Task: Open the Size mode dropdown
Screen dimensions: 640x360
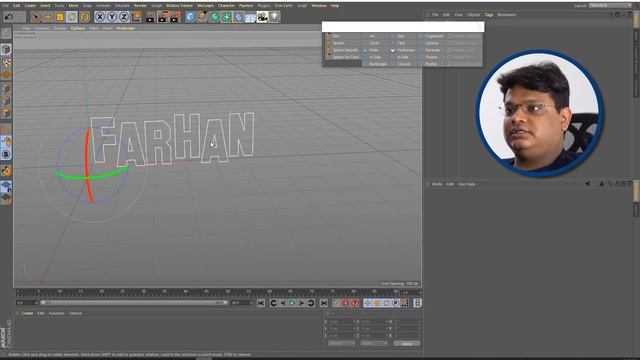Action: coord(373,344)
